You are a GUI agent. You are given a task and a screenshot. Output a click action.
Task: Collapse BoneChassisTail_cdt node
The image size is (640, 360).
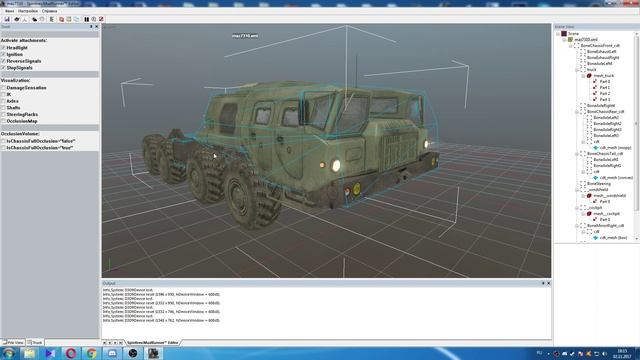577,153
